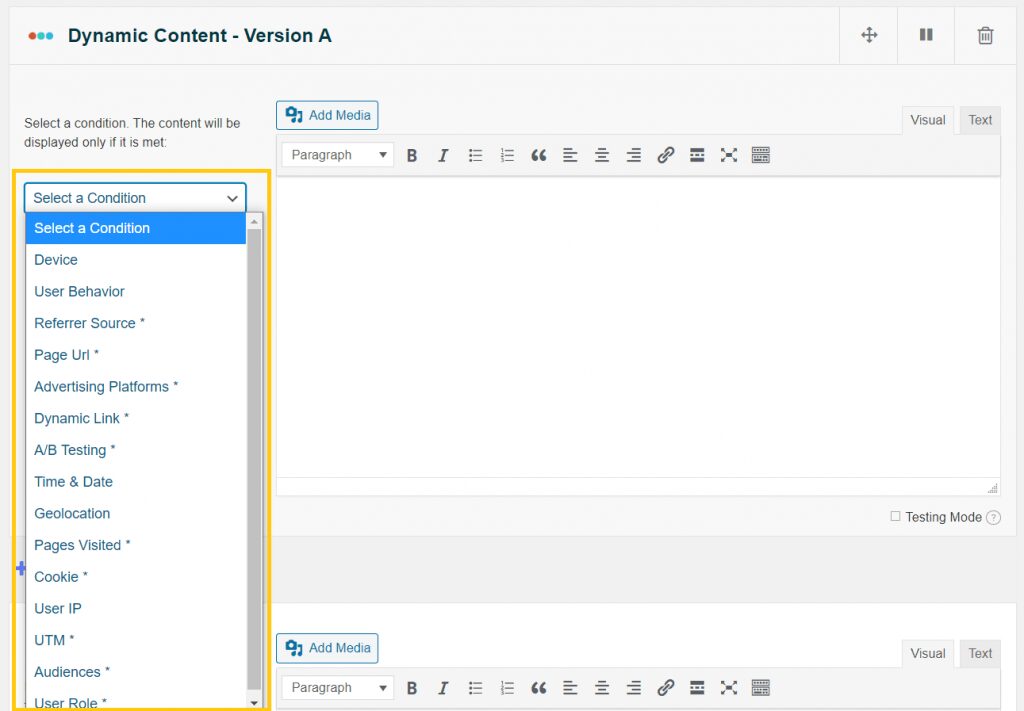Insert link from the lower editor toolbar

pyautogui.click(x=665, y=688)
